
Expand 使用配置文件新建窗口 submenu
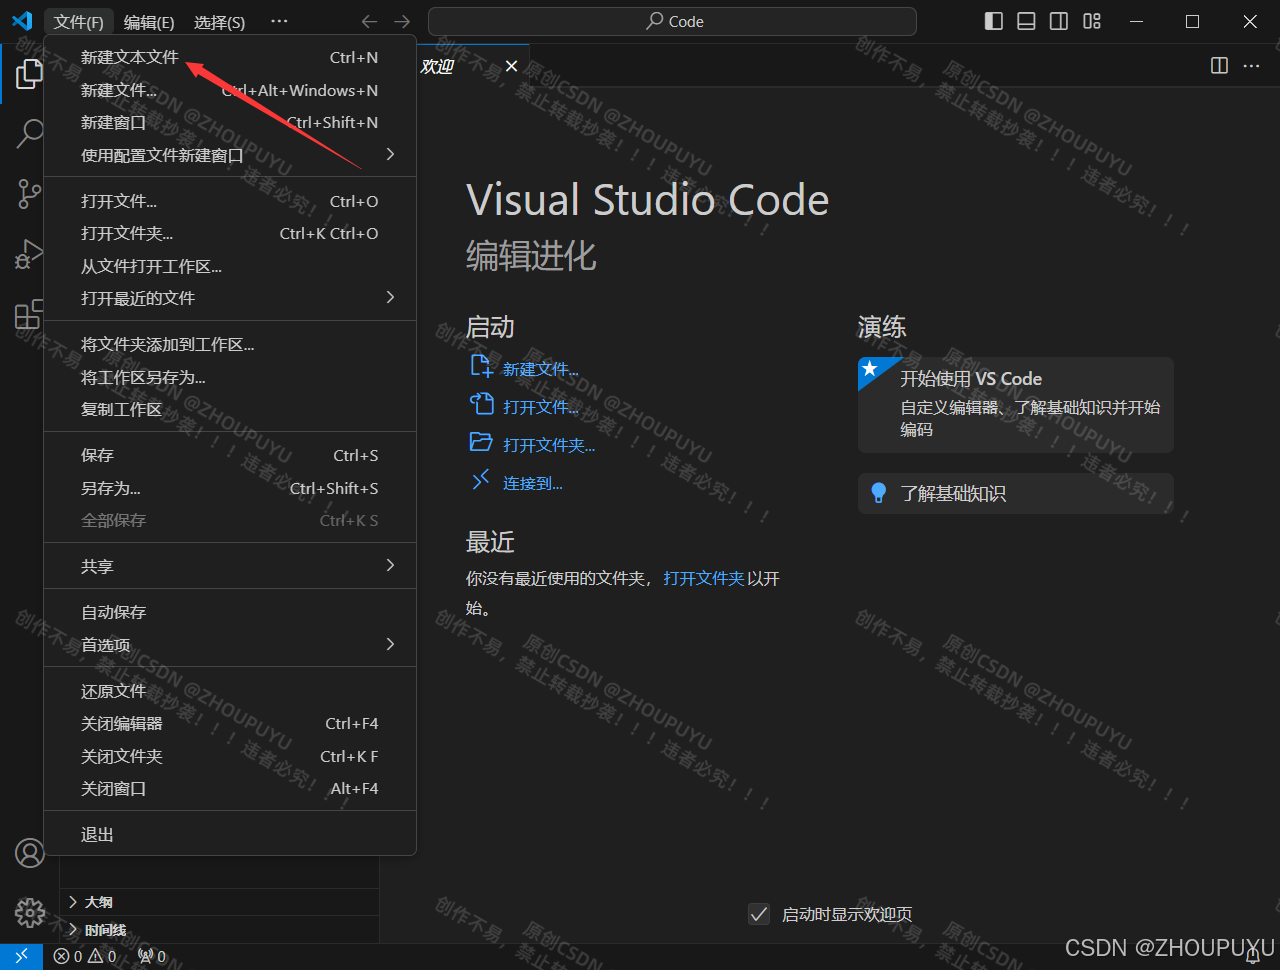click(230, 155)
